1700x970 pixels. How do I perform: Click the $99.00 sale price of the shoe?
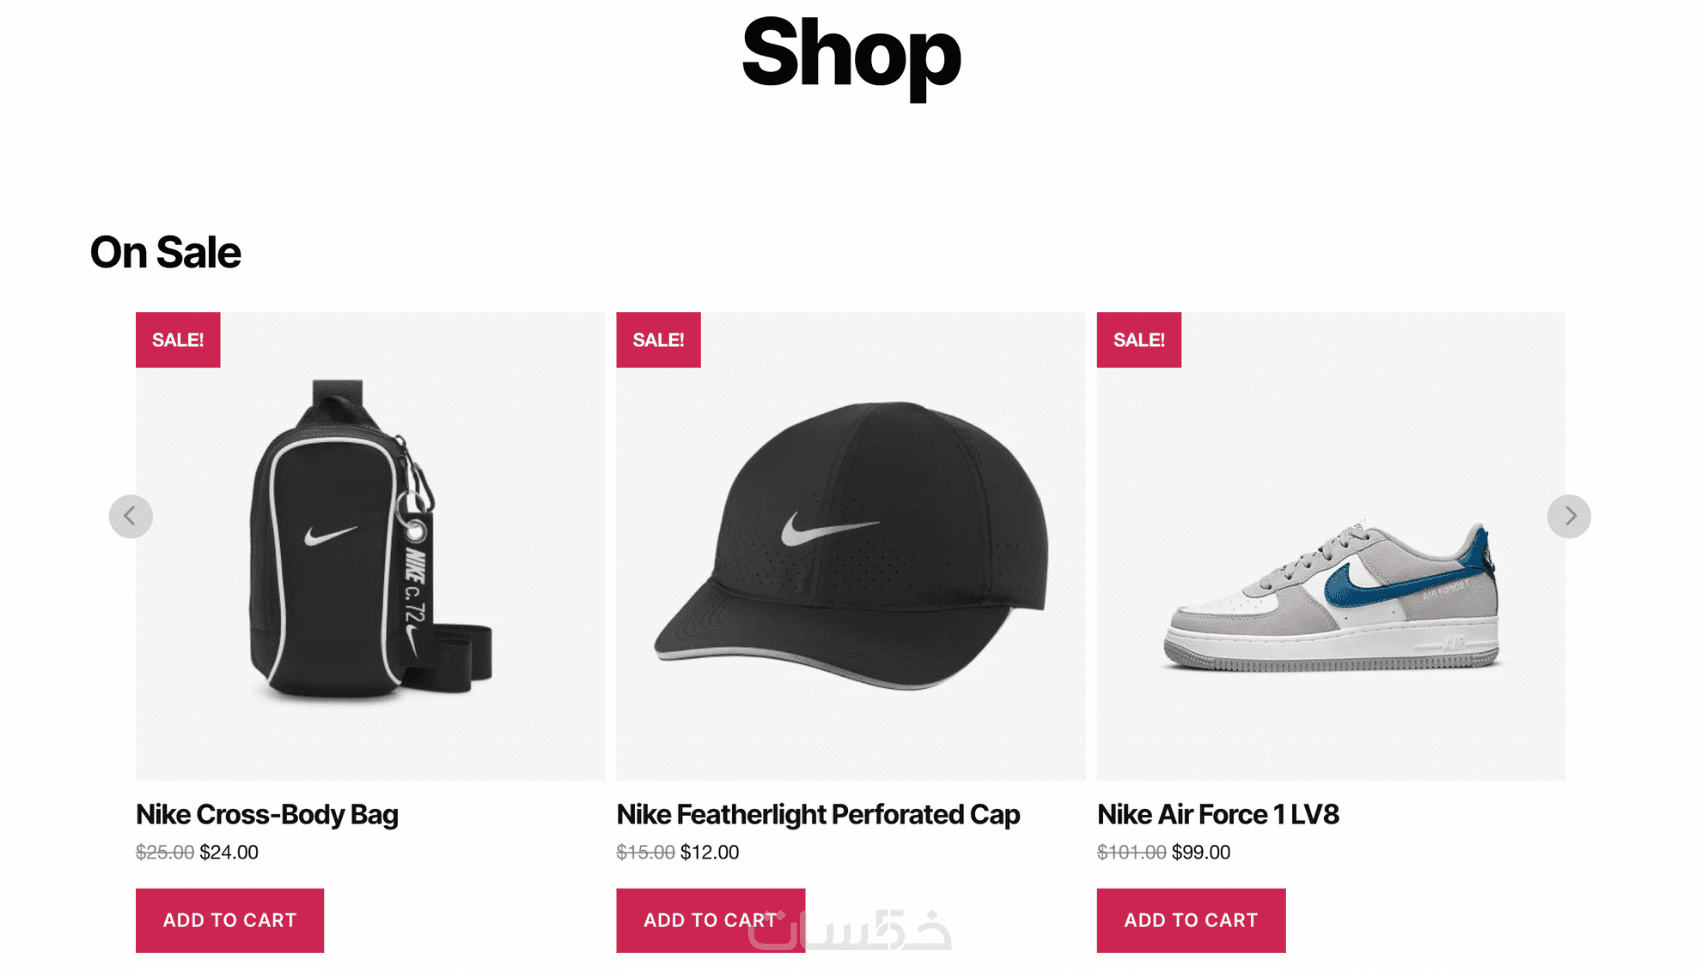(x=1201, y=853)
